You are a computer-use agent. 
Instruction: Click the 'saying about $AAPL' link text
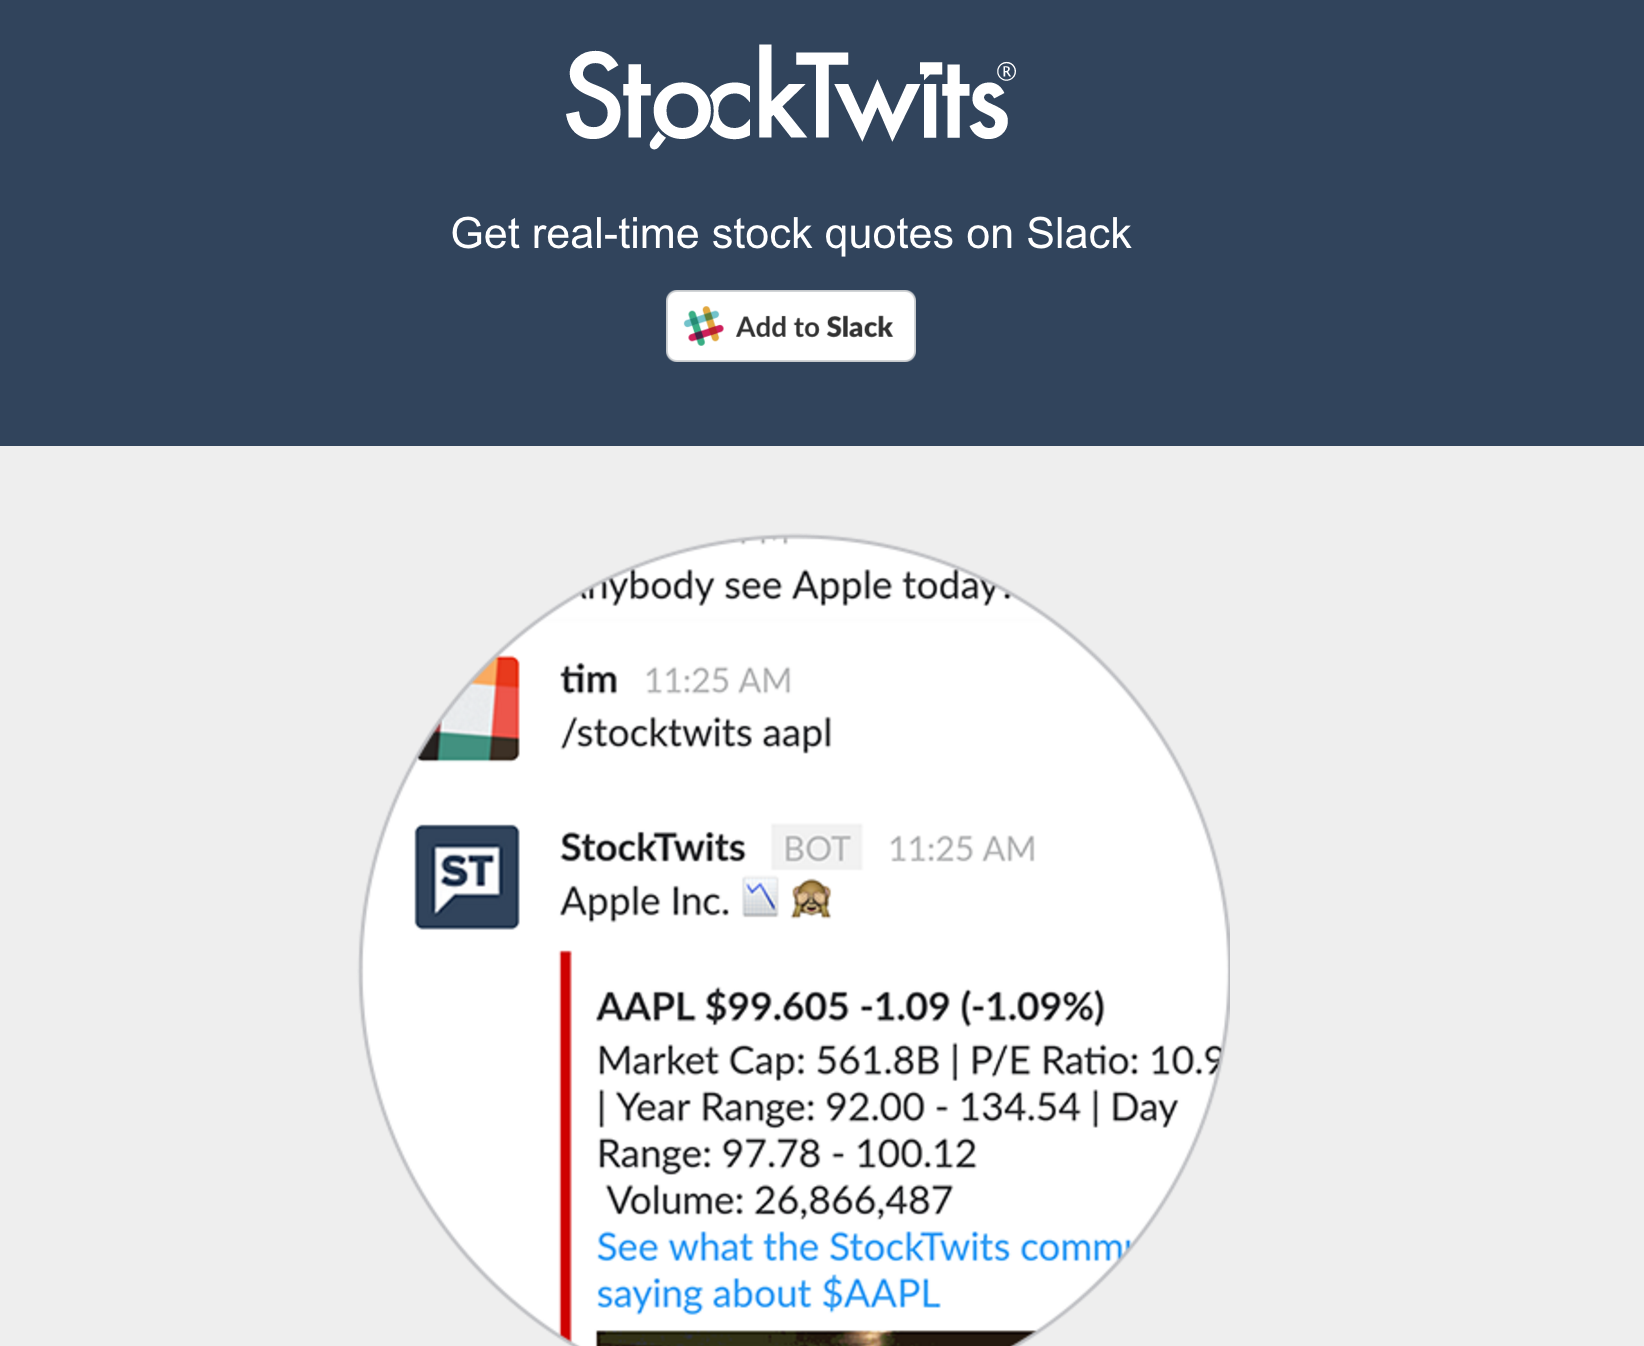(768, 1294)
